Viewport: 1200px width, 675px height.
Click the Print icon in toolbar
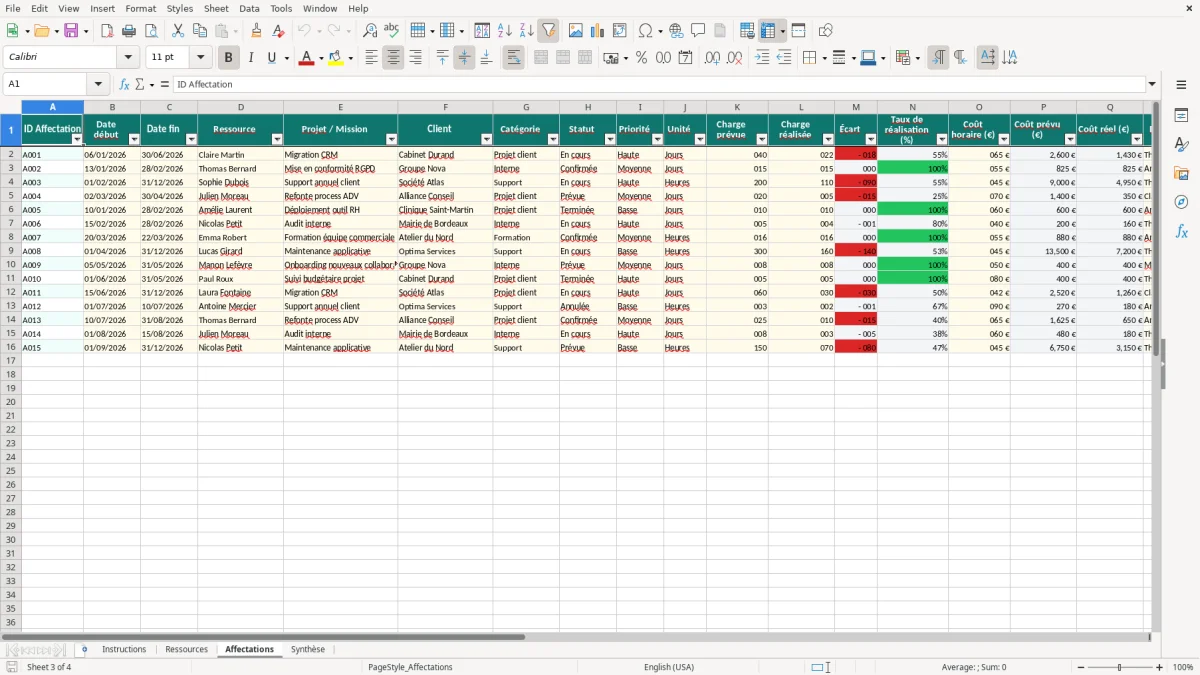(x=129, y=31)
